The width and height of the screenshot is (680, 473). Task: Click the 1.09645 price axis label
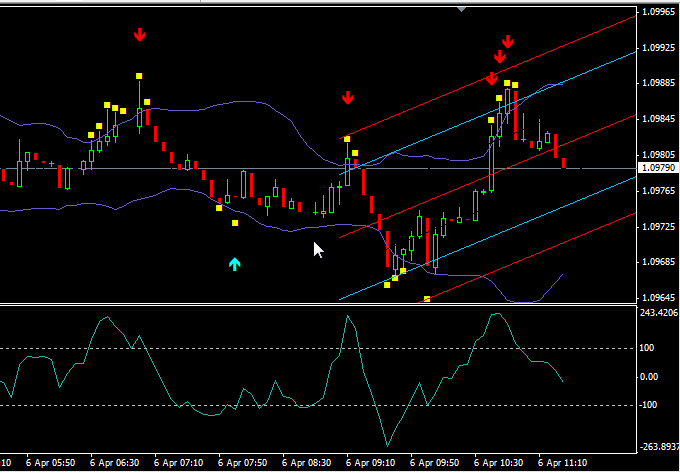tap(660, 298)
